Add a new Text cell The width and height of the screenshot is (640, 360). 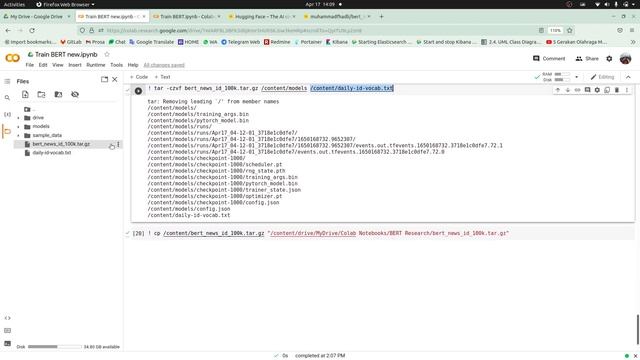coord(162,77)
